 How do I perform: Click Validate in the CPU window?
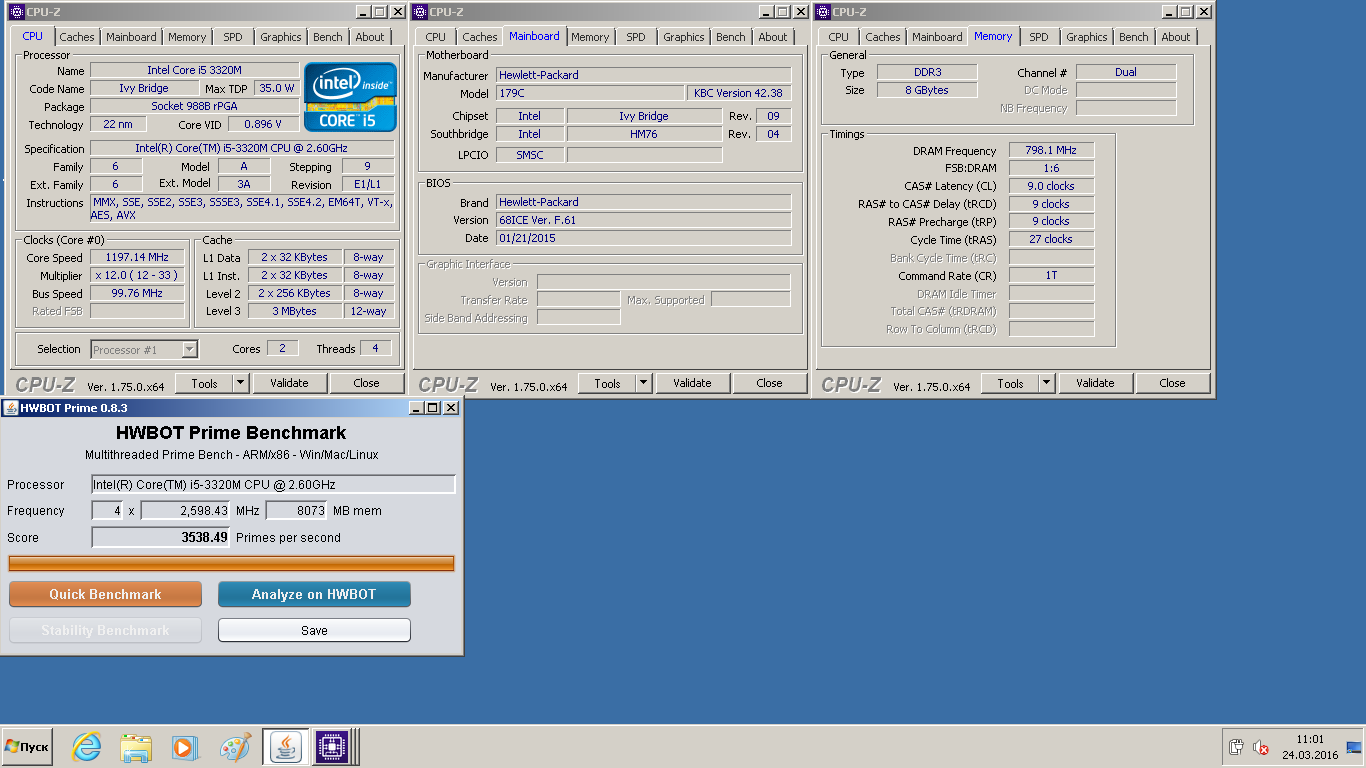289,383
